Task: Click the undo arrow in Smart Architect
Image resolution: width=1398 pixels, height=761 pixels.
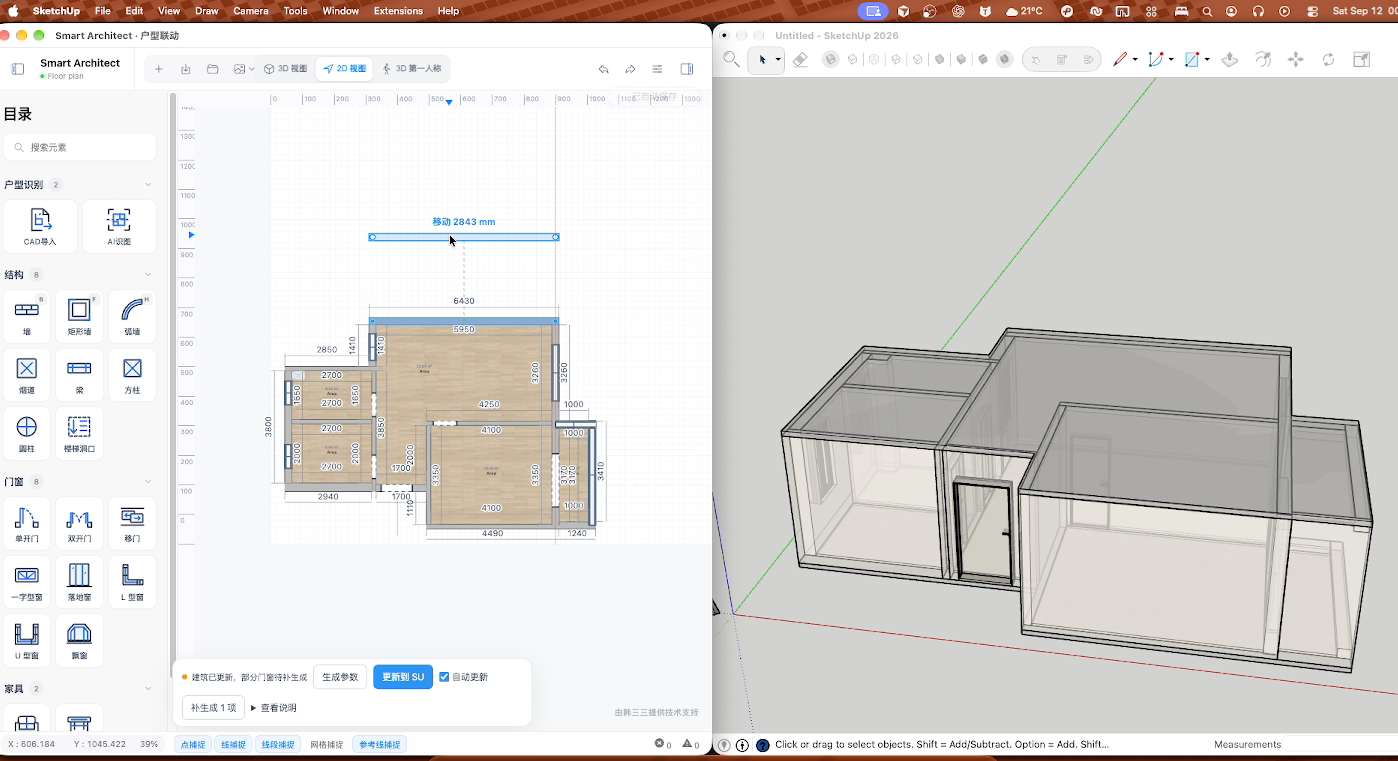Action: tap(603, 69)
